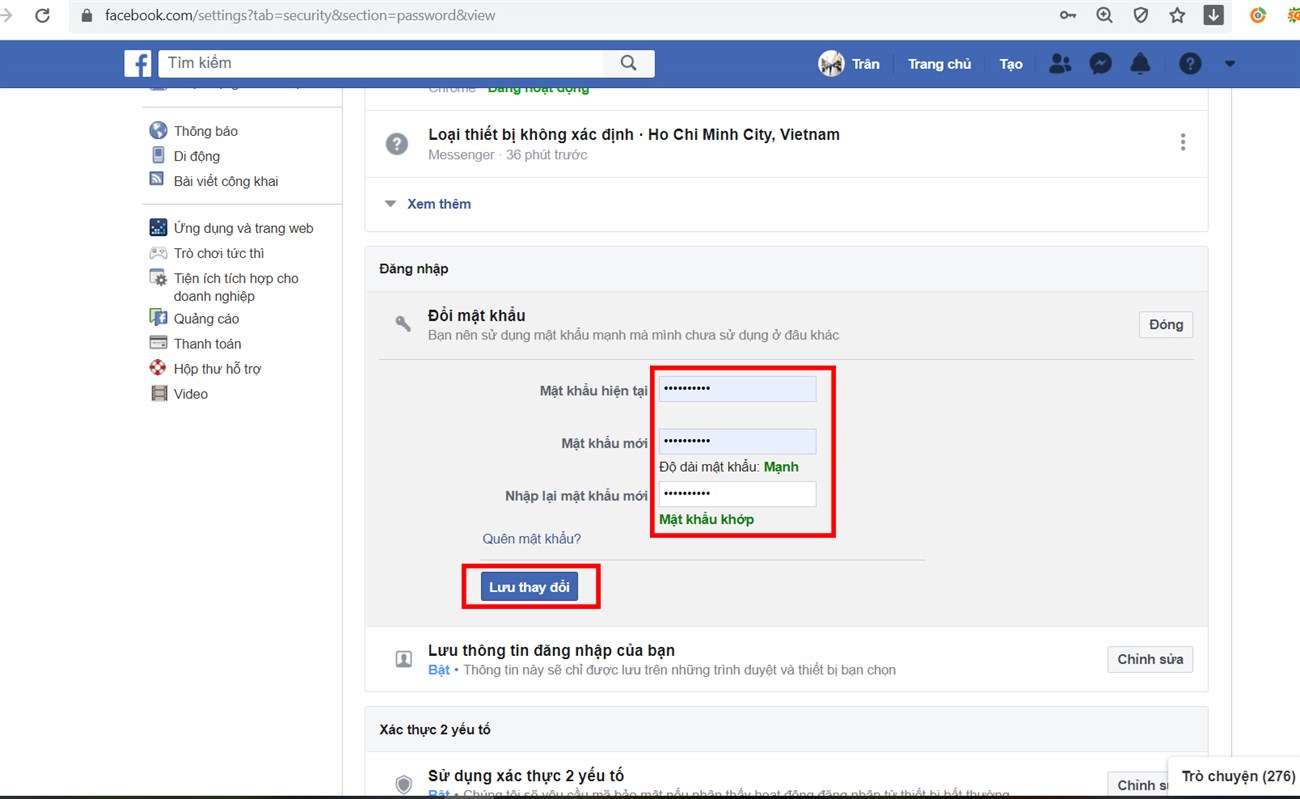Click the Di động phone icon
The image size is (1300, 799).
point(158,155)
